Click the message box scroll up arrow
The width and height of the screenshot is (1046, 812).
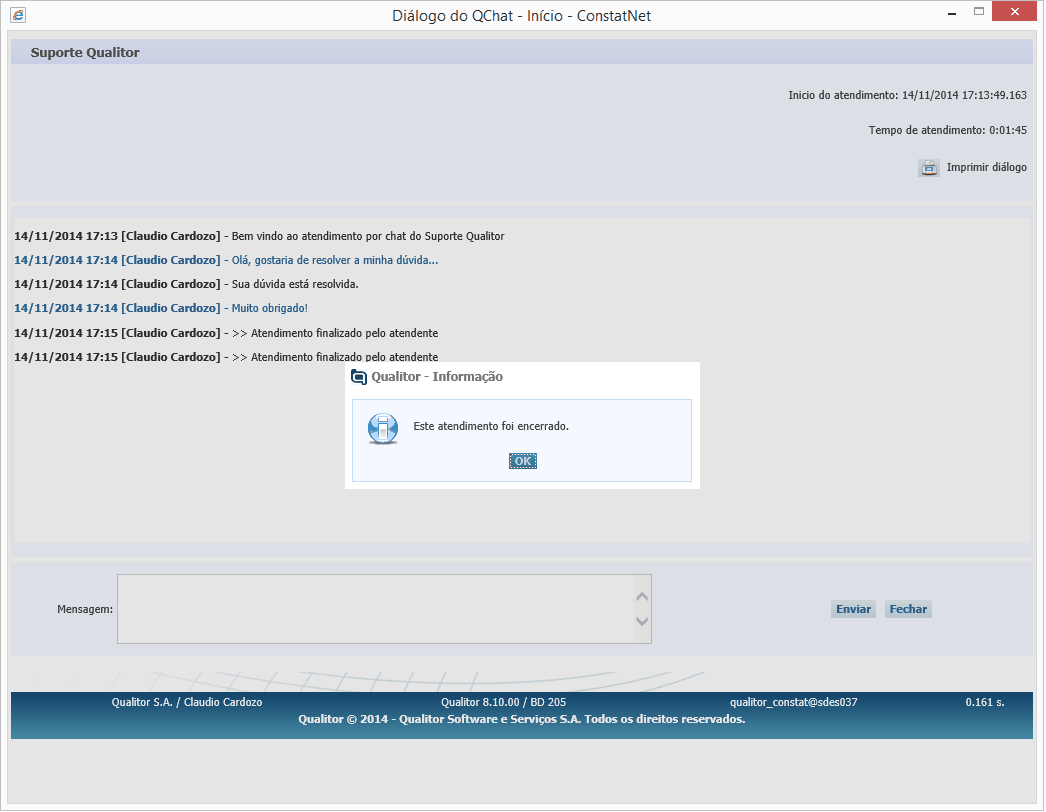click(x=642, y=597)
